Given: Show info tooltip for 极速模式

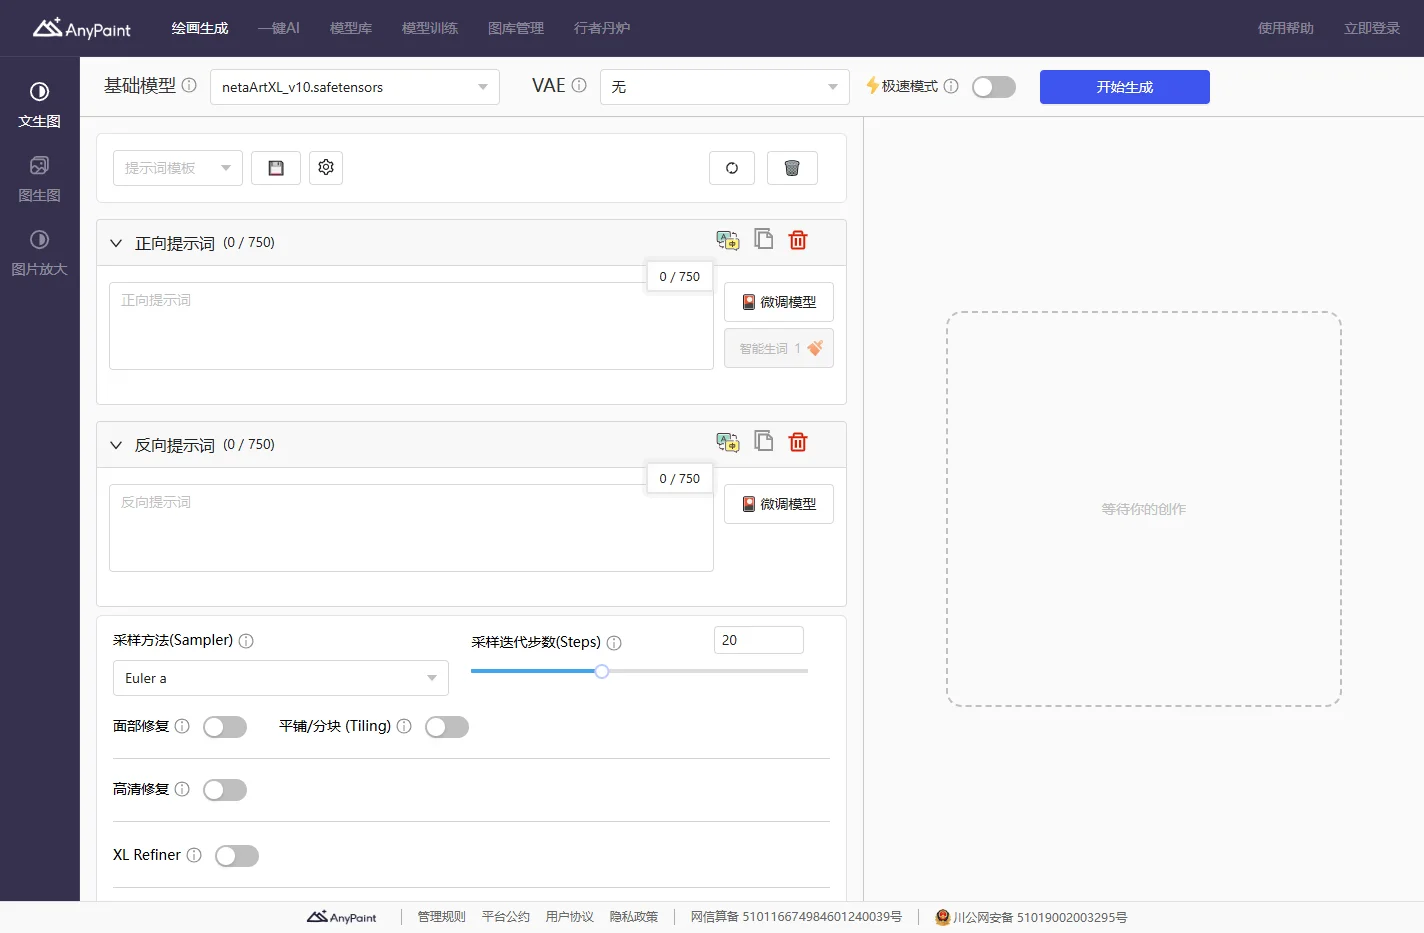Looking at the screenshot, I should (x=951, y=86).
